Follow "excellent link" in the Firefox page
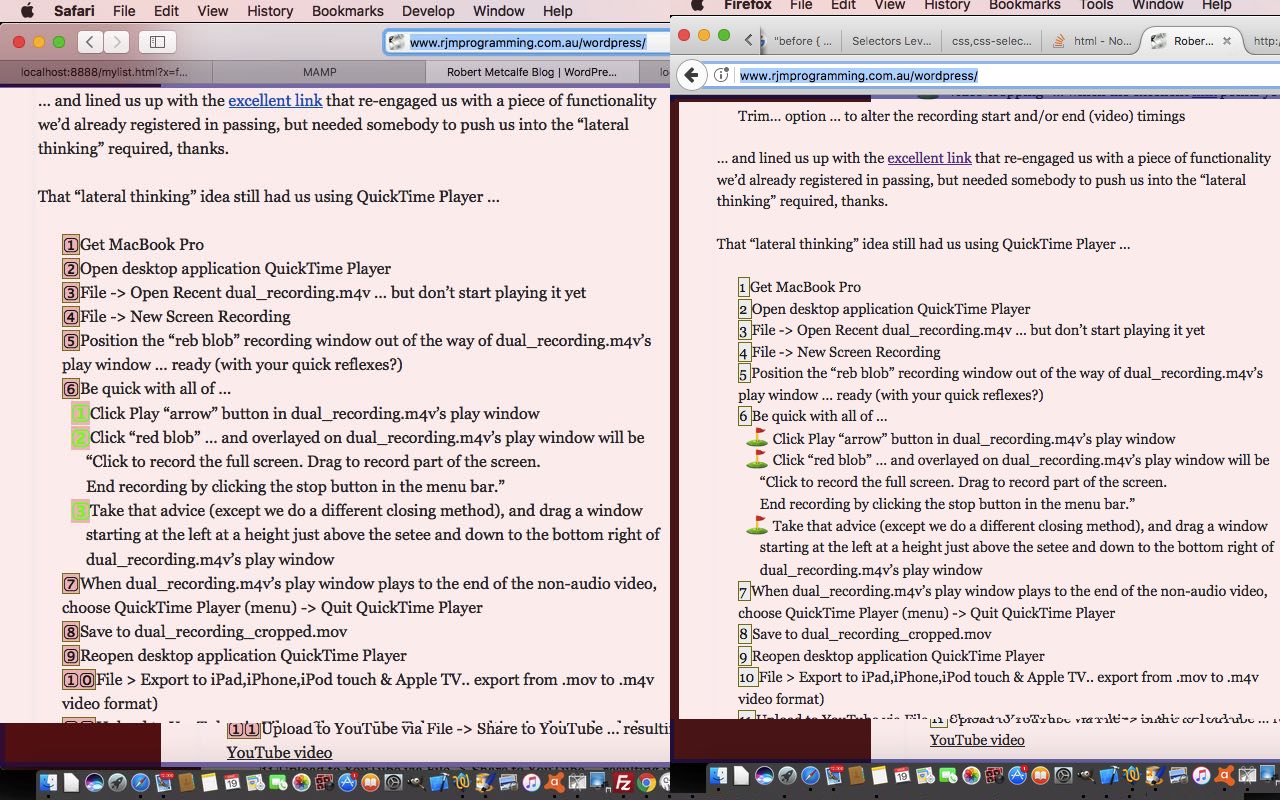 coord(929,158)
